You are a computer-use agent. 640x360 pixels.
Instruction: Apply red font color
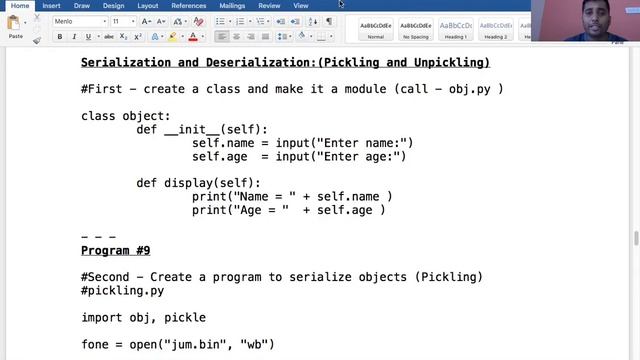pyautogui.click(x=193, y=37)
